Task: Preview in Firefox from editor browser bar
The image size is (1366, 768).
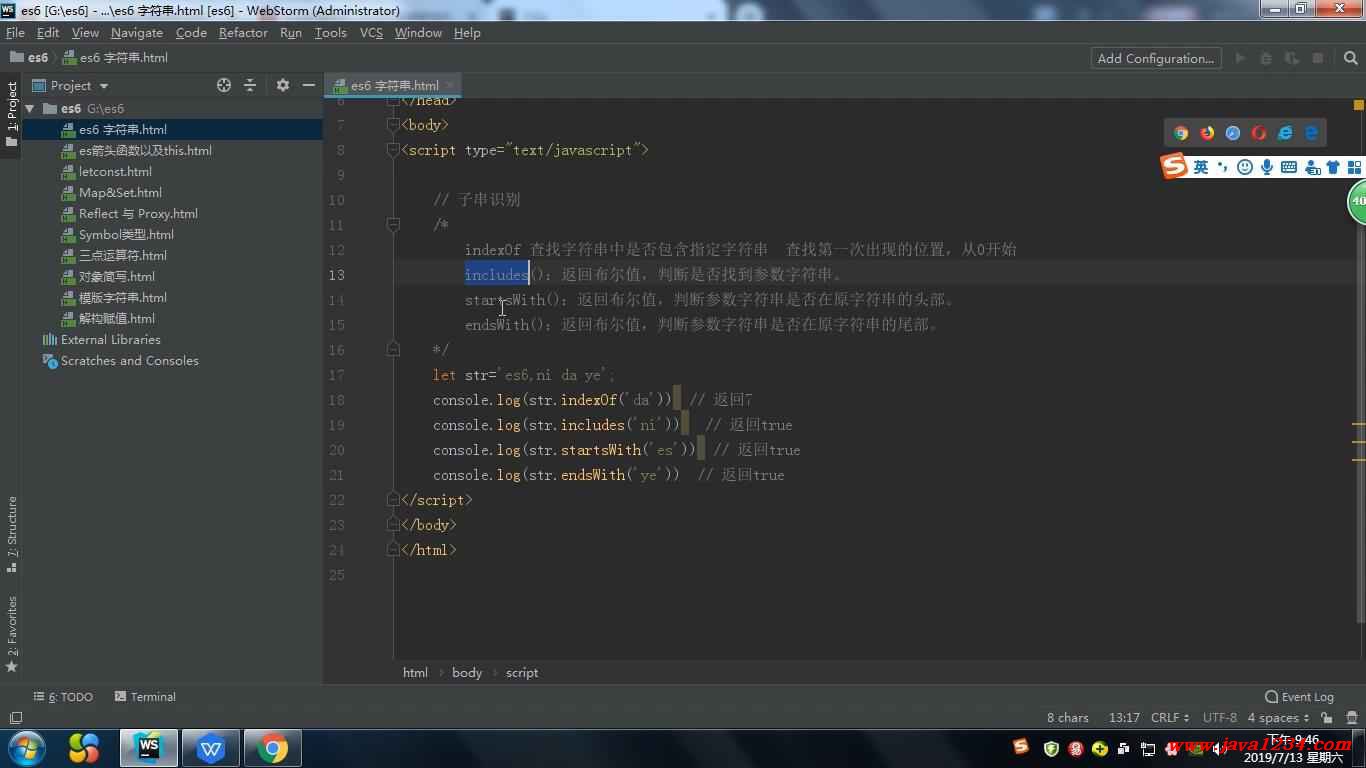Action: (x=1207, y=133)
